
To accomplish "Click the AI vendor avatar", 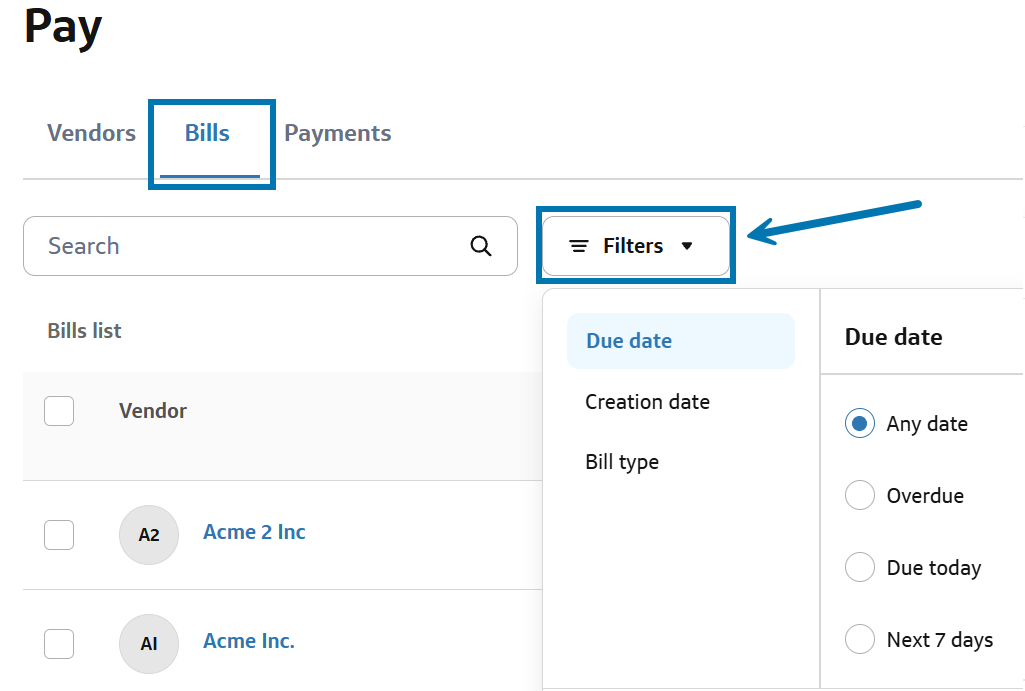I will [x=148, y=643].
